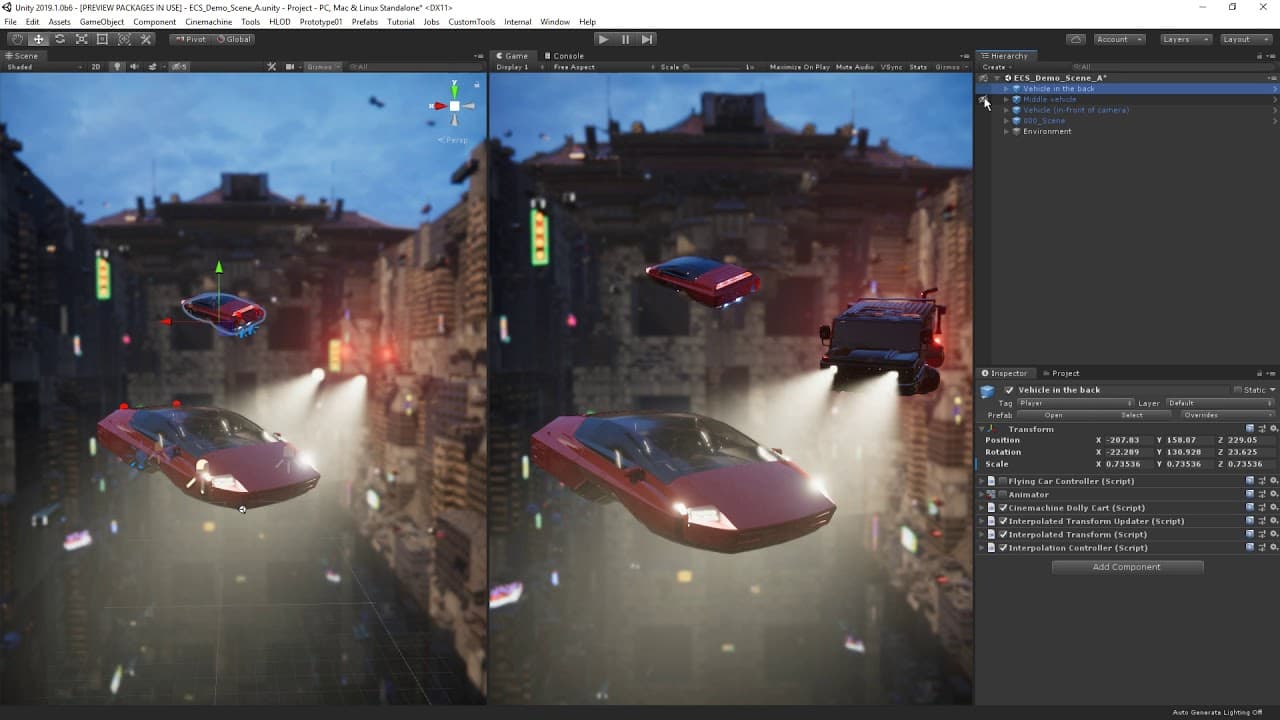Toggle scene visibility eye in Hierarchy header

(x=983, y=78)
